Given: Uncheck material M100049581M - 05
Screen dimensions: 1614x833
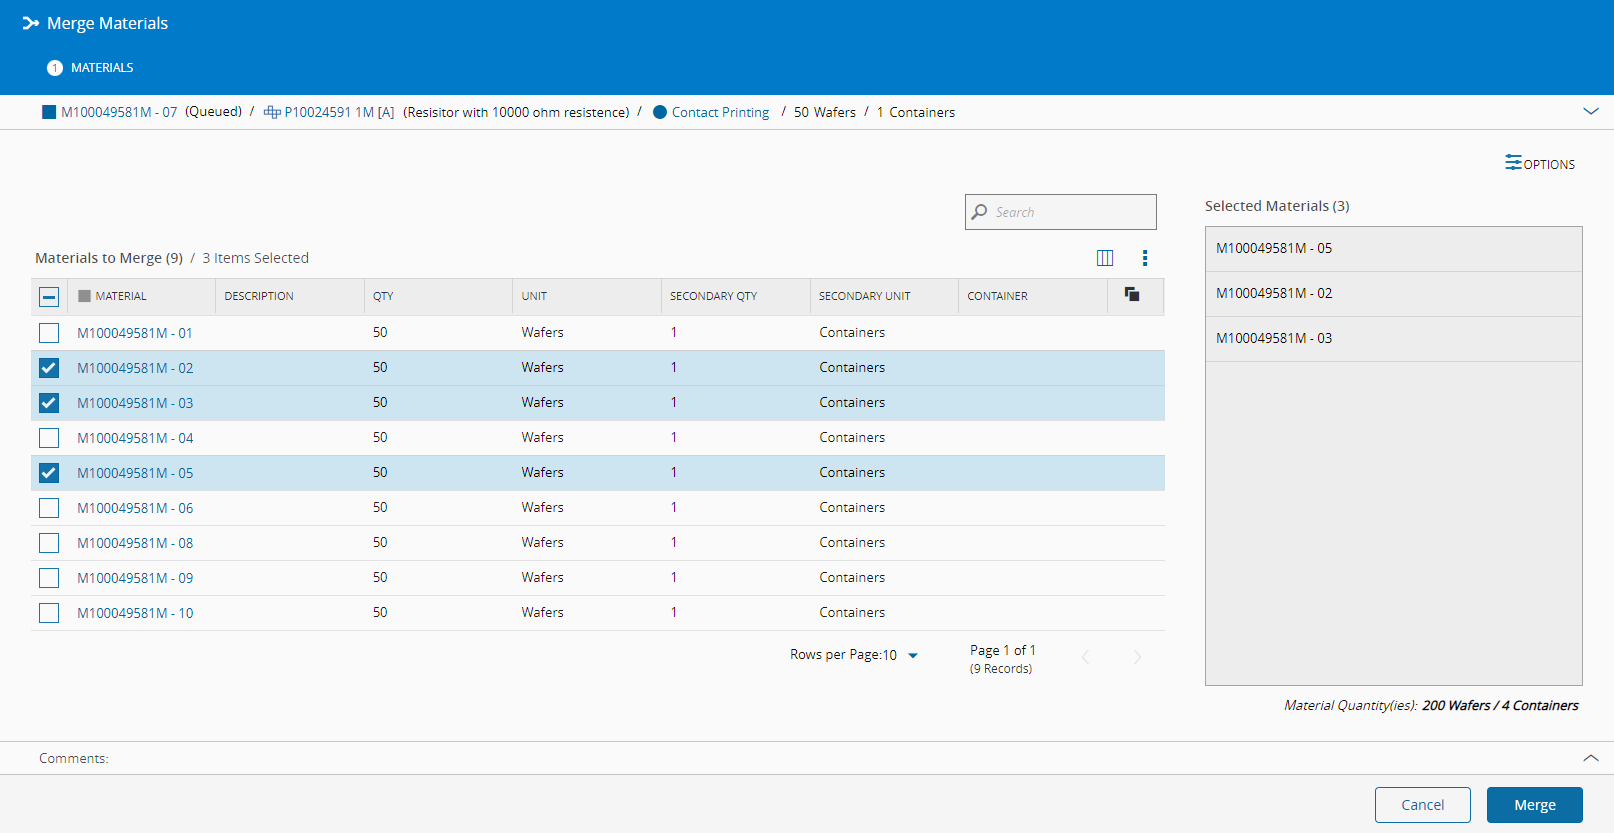Looking at the screenshot, I should [49, 473].
